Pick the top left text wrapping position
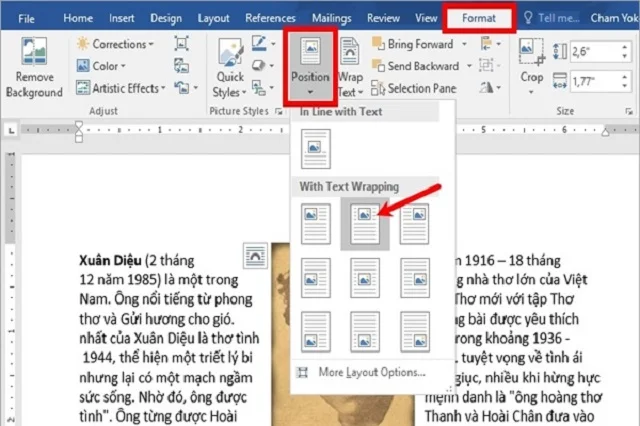The height and width of the screenshot is (426, 640). (x=314, y=219)
